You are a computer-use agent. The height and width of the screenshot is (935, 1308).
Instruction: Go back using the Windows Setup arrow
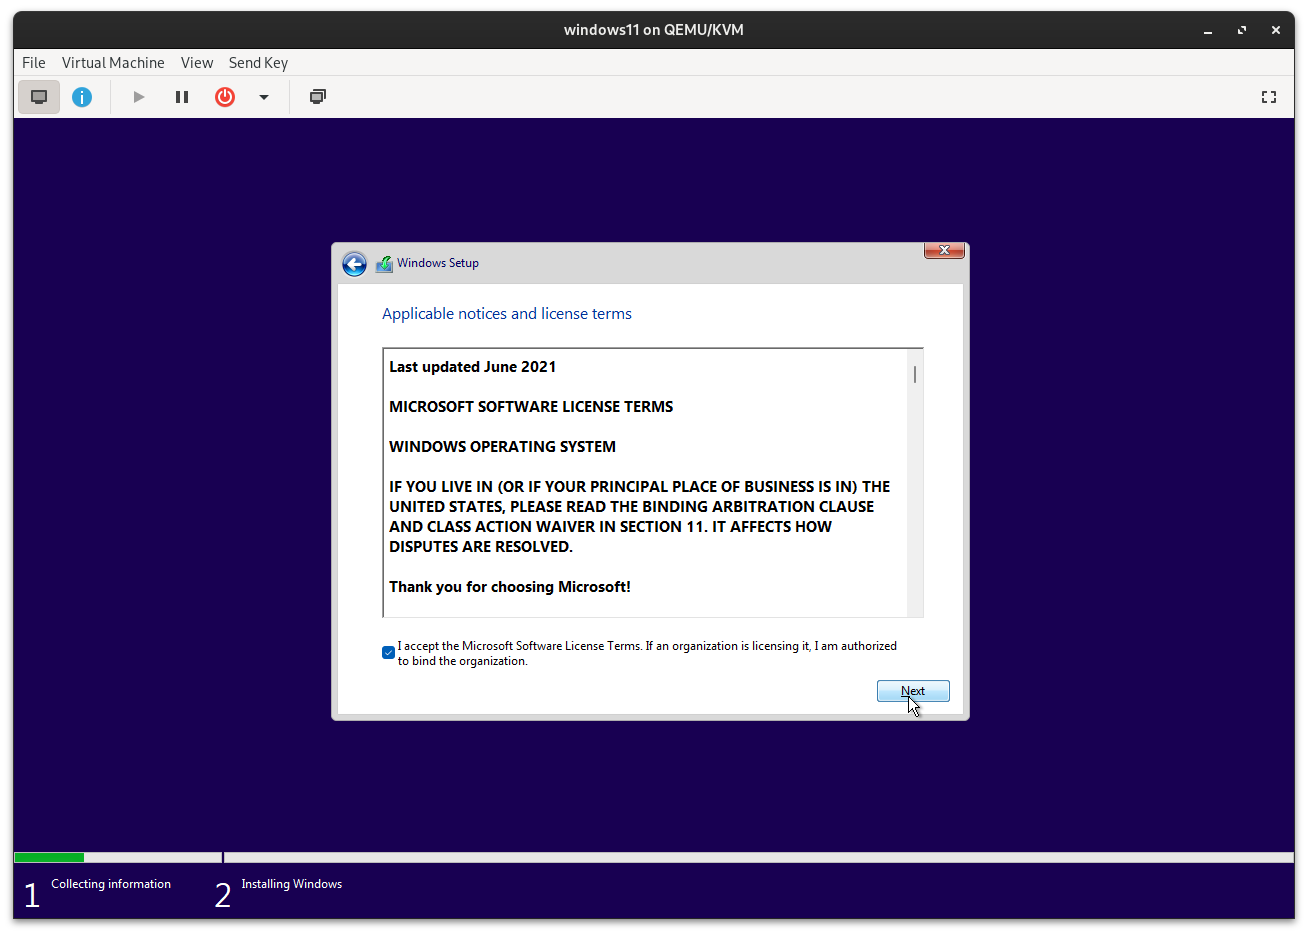tap(354, 263)
